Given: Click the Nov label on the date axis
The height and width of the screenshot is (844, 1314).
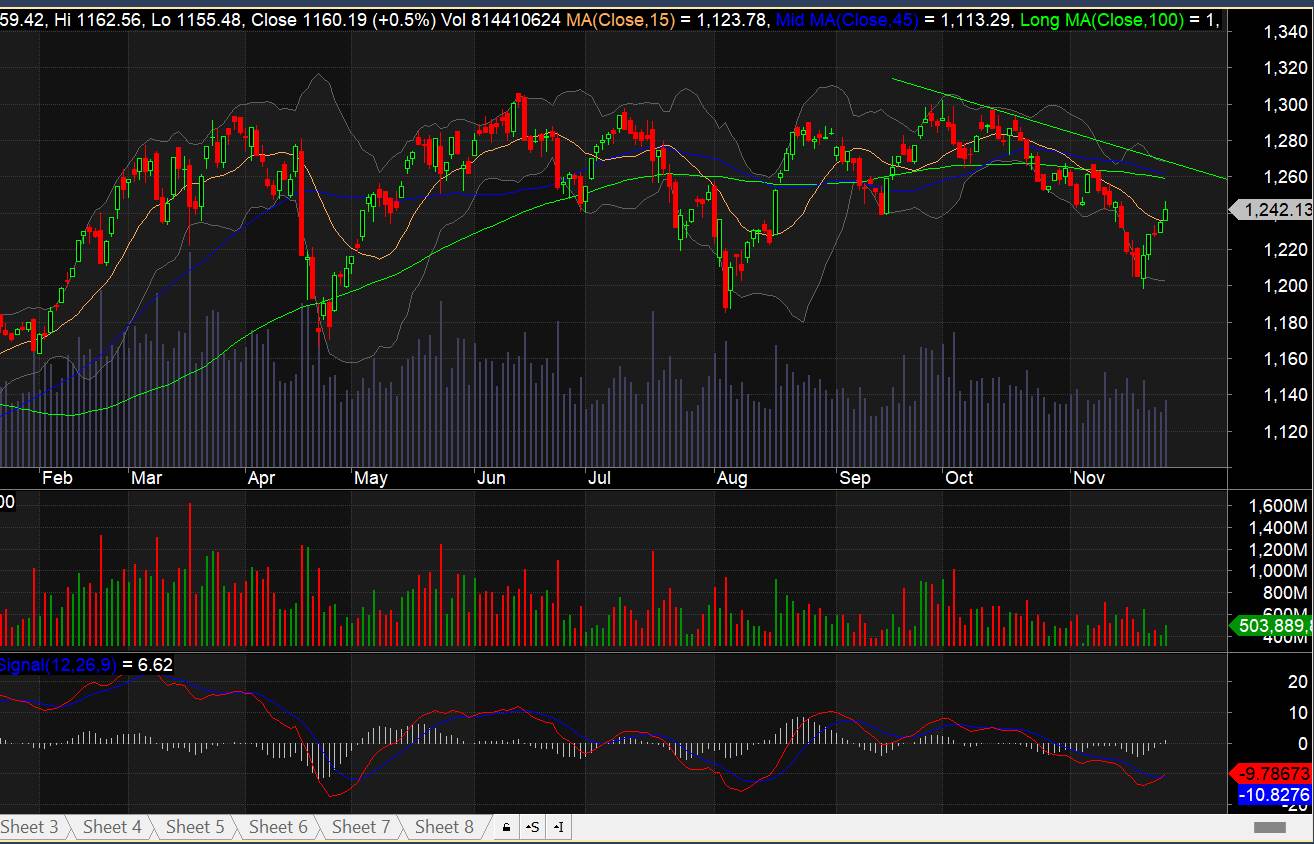Looking at the screenshot, I should point(1089,478).
